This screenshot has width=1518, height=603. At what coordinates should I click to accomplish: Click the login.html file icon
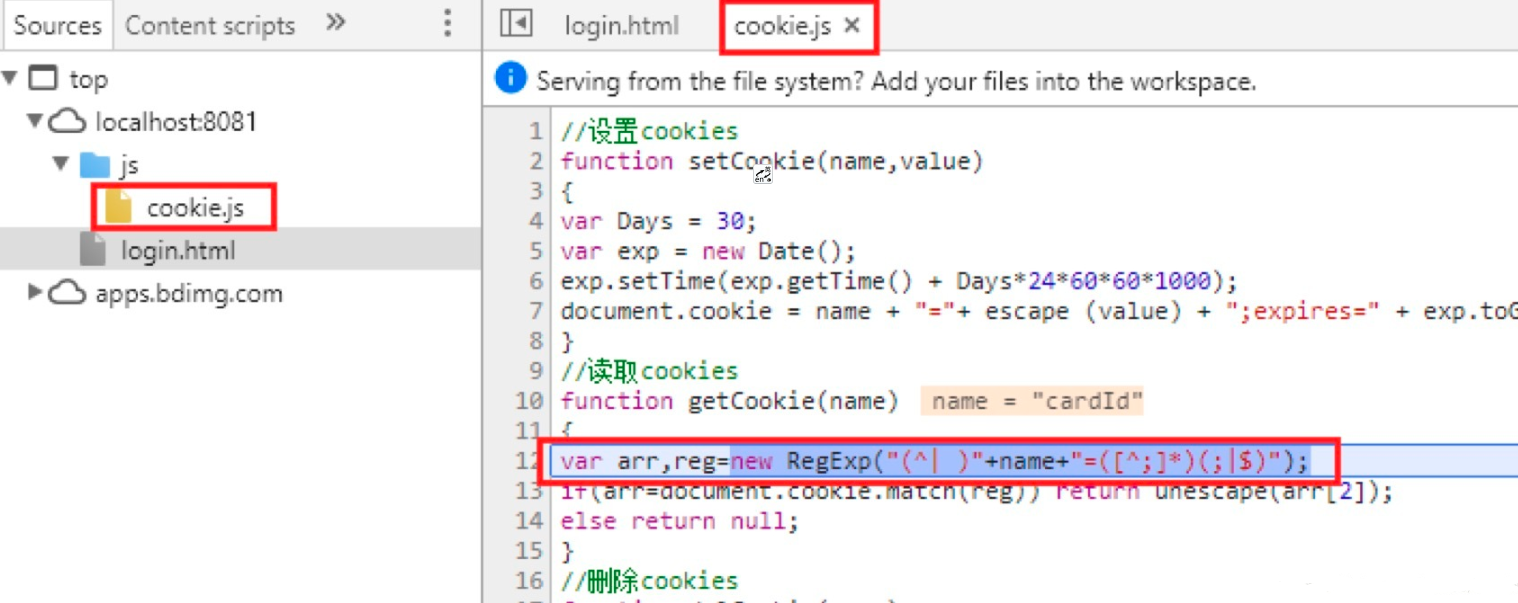pyautogui.click(x=94, y=249)
